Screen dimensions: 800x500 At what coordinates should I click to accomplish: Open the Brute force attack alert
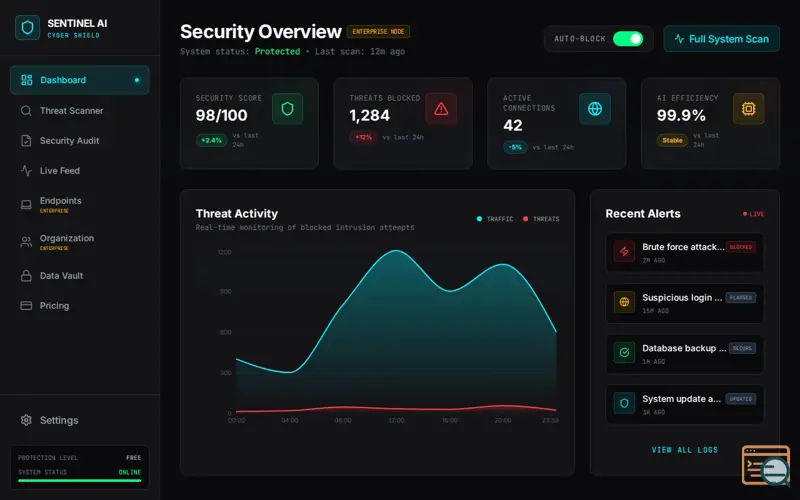[684, 253]
